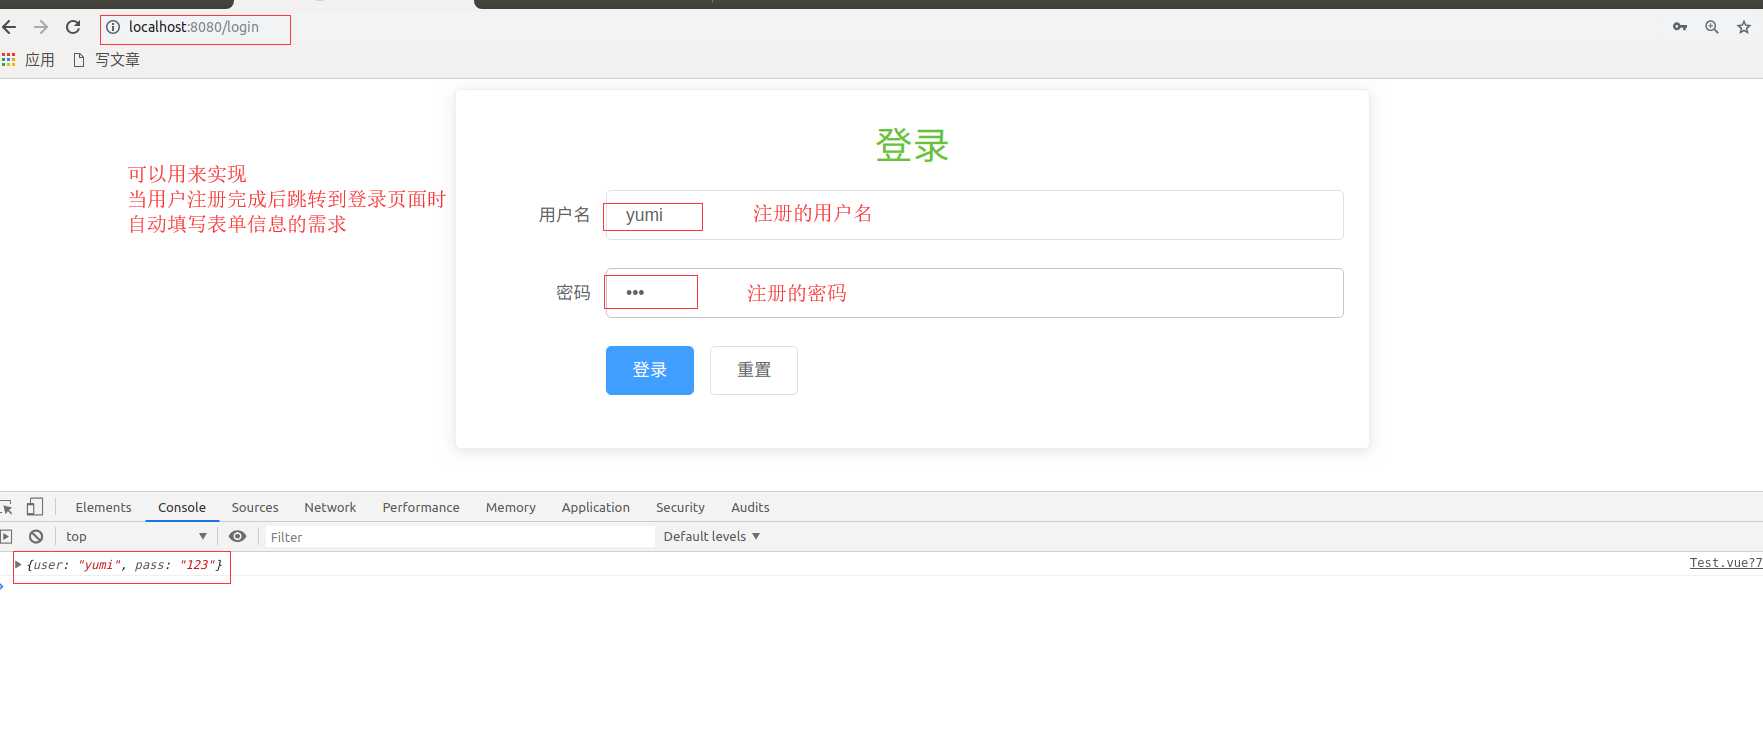Open the Network tab
Viewport: 1763px width, 749px height.
(x=330, y=507)
